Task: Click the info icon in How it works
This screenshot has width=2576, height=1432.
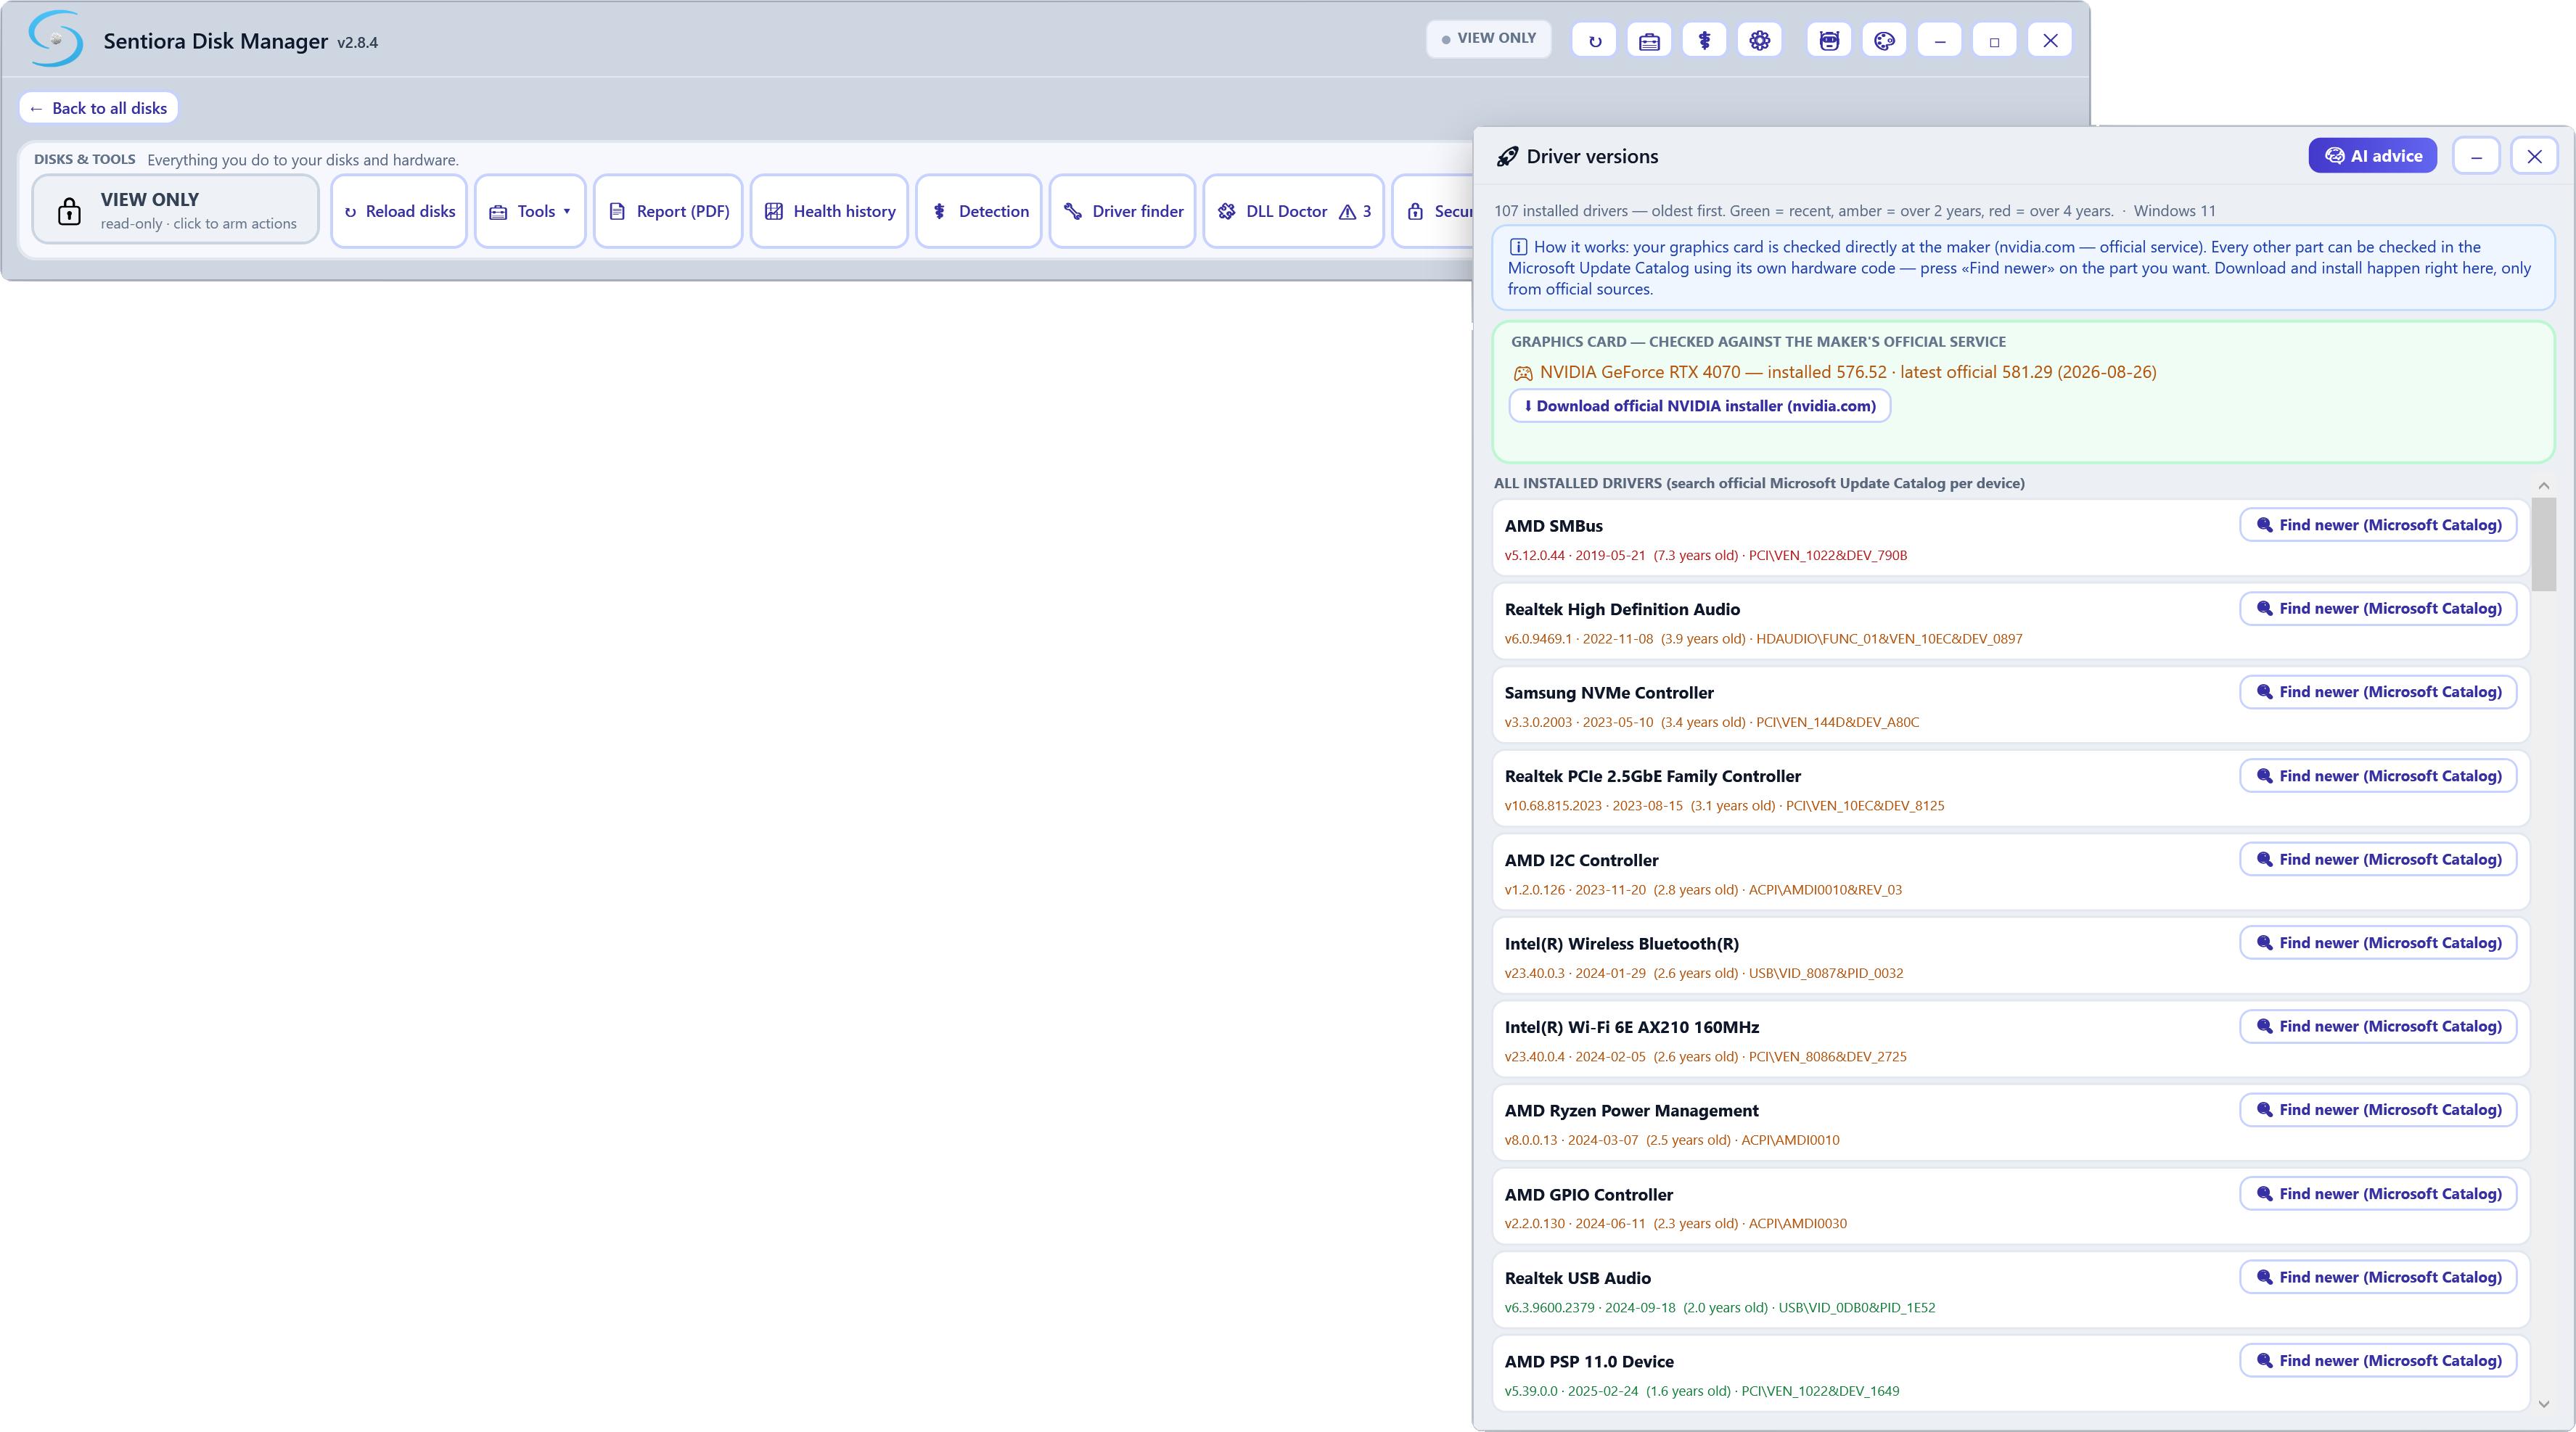Action: pyautogui.click(x=1518, y=247)
